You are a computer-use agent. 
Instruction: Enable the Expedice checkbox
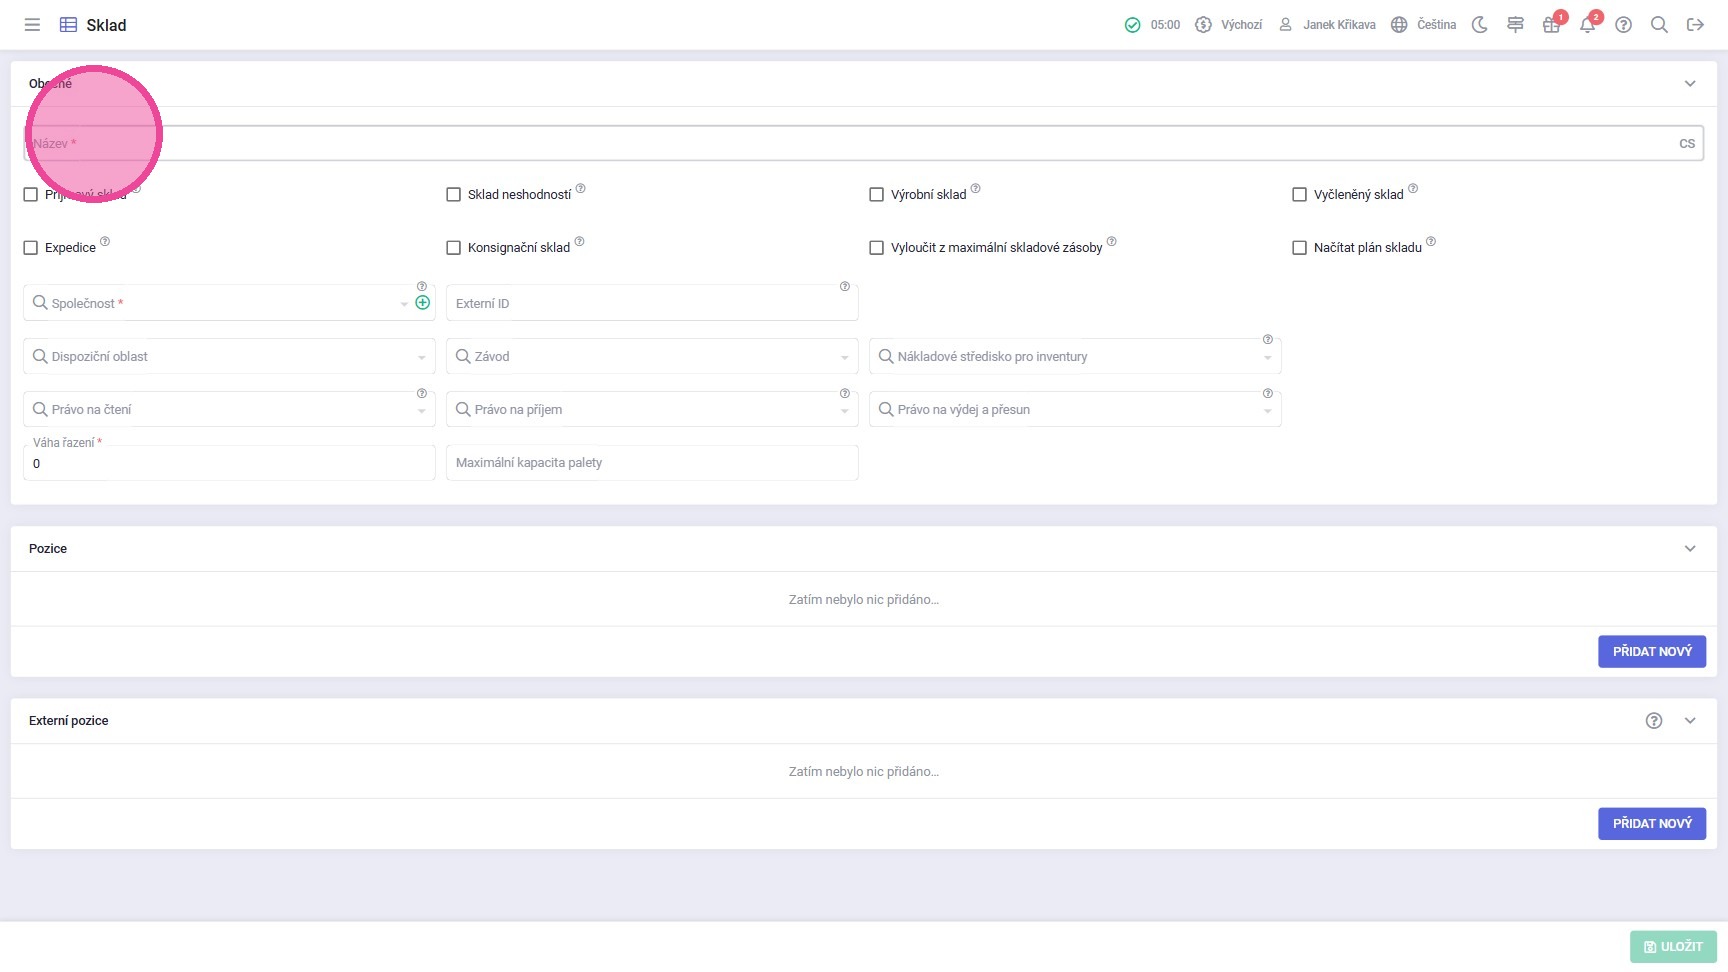tap(31, 248)
